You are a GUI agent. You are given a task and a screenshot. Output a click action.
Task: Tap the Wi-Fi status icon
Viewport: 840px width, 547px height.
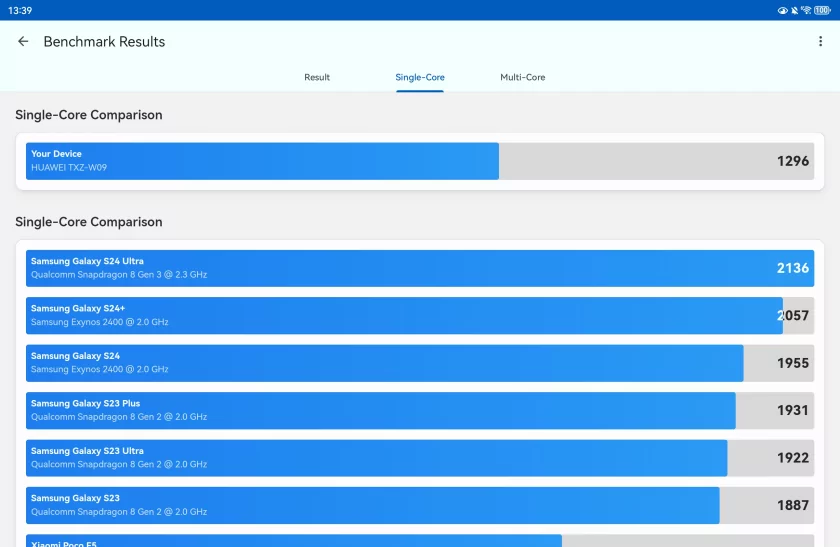[806, 10]
